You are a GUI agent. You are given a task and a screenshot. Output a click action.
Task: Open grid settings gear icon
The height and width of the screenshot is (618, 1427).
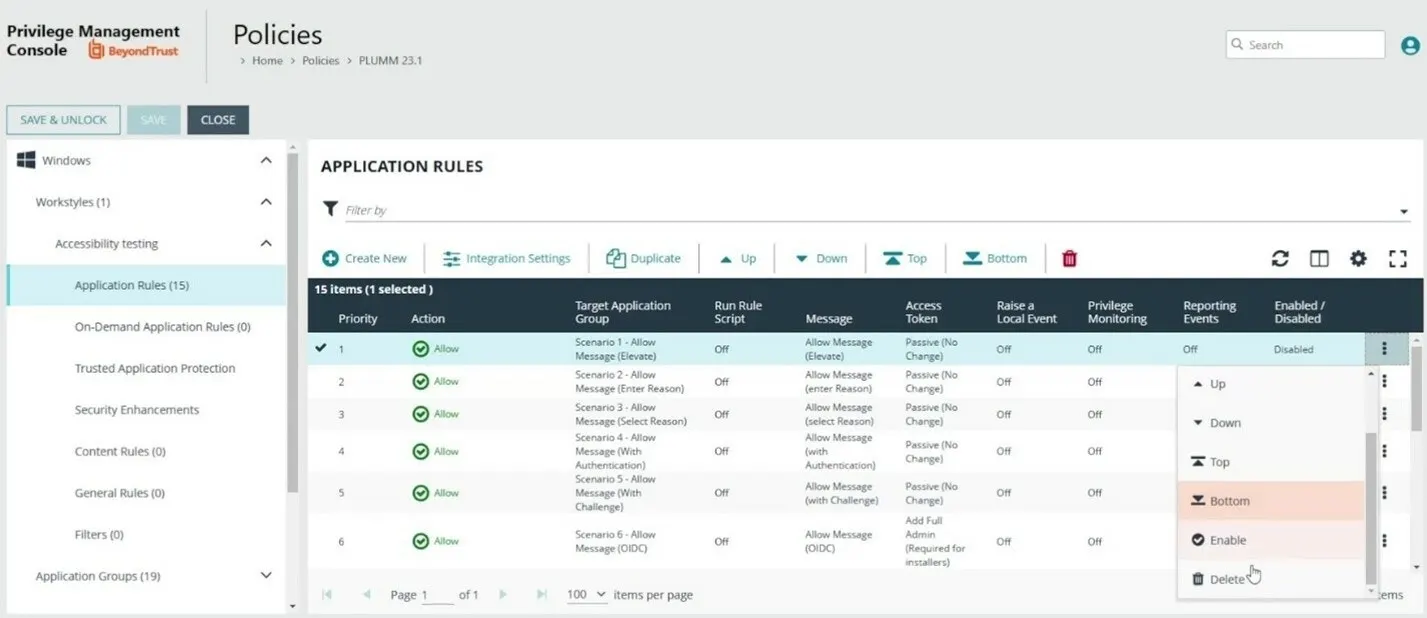click(x=1358, y=258)
